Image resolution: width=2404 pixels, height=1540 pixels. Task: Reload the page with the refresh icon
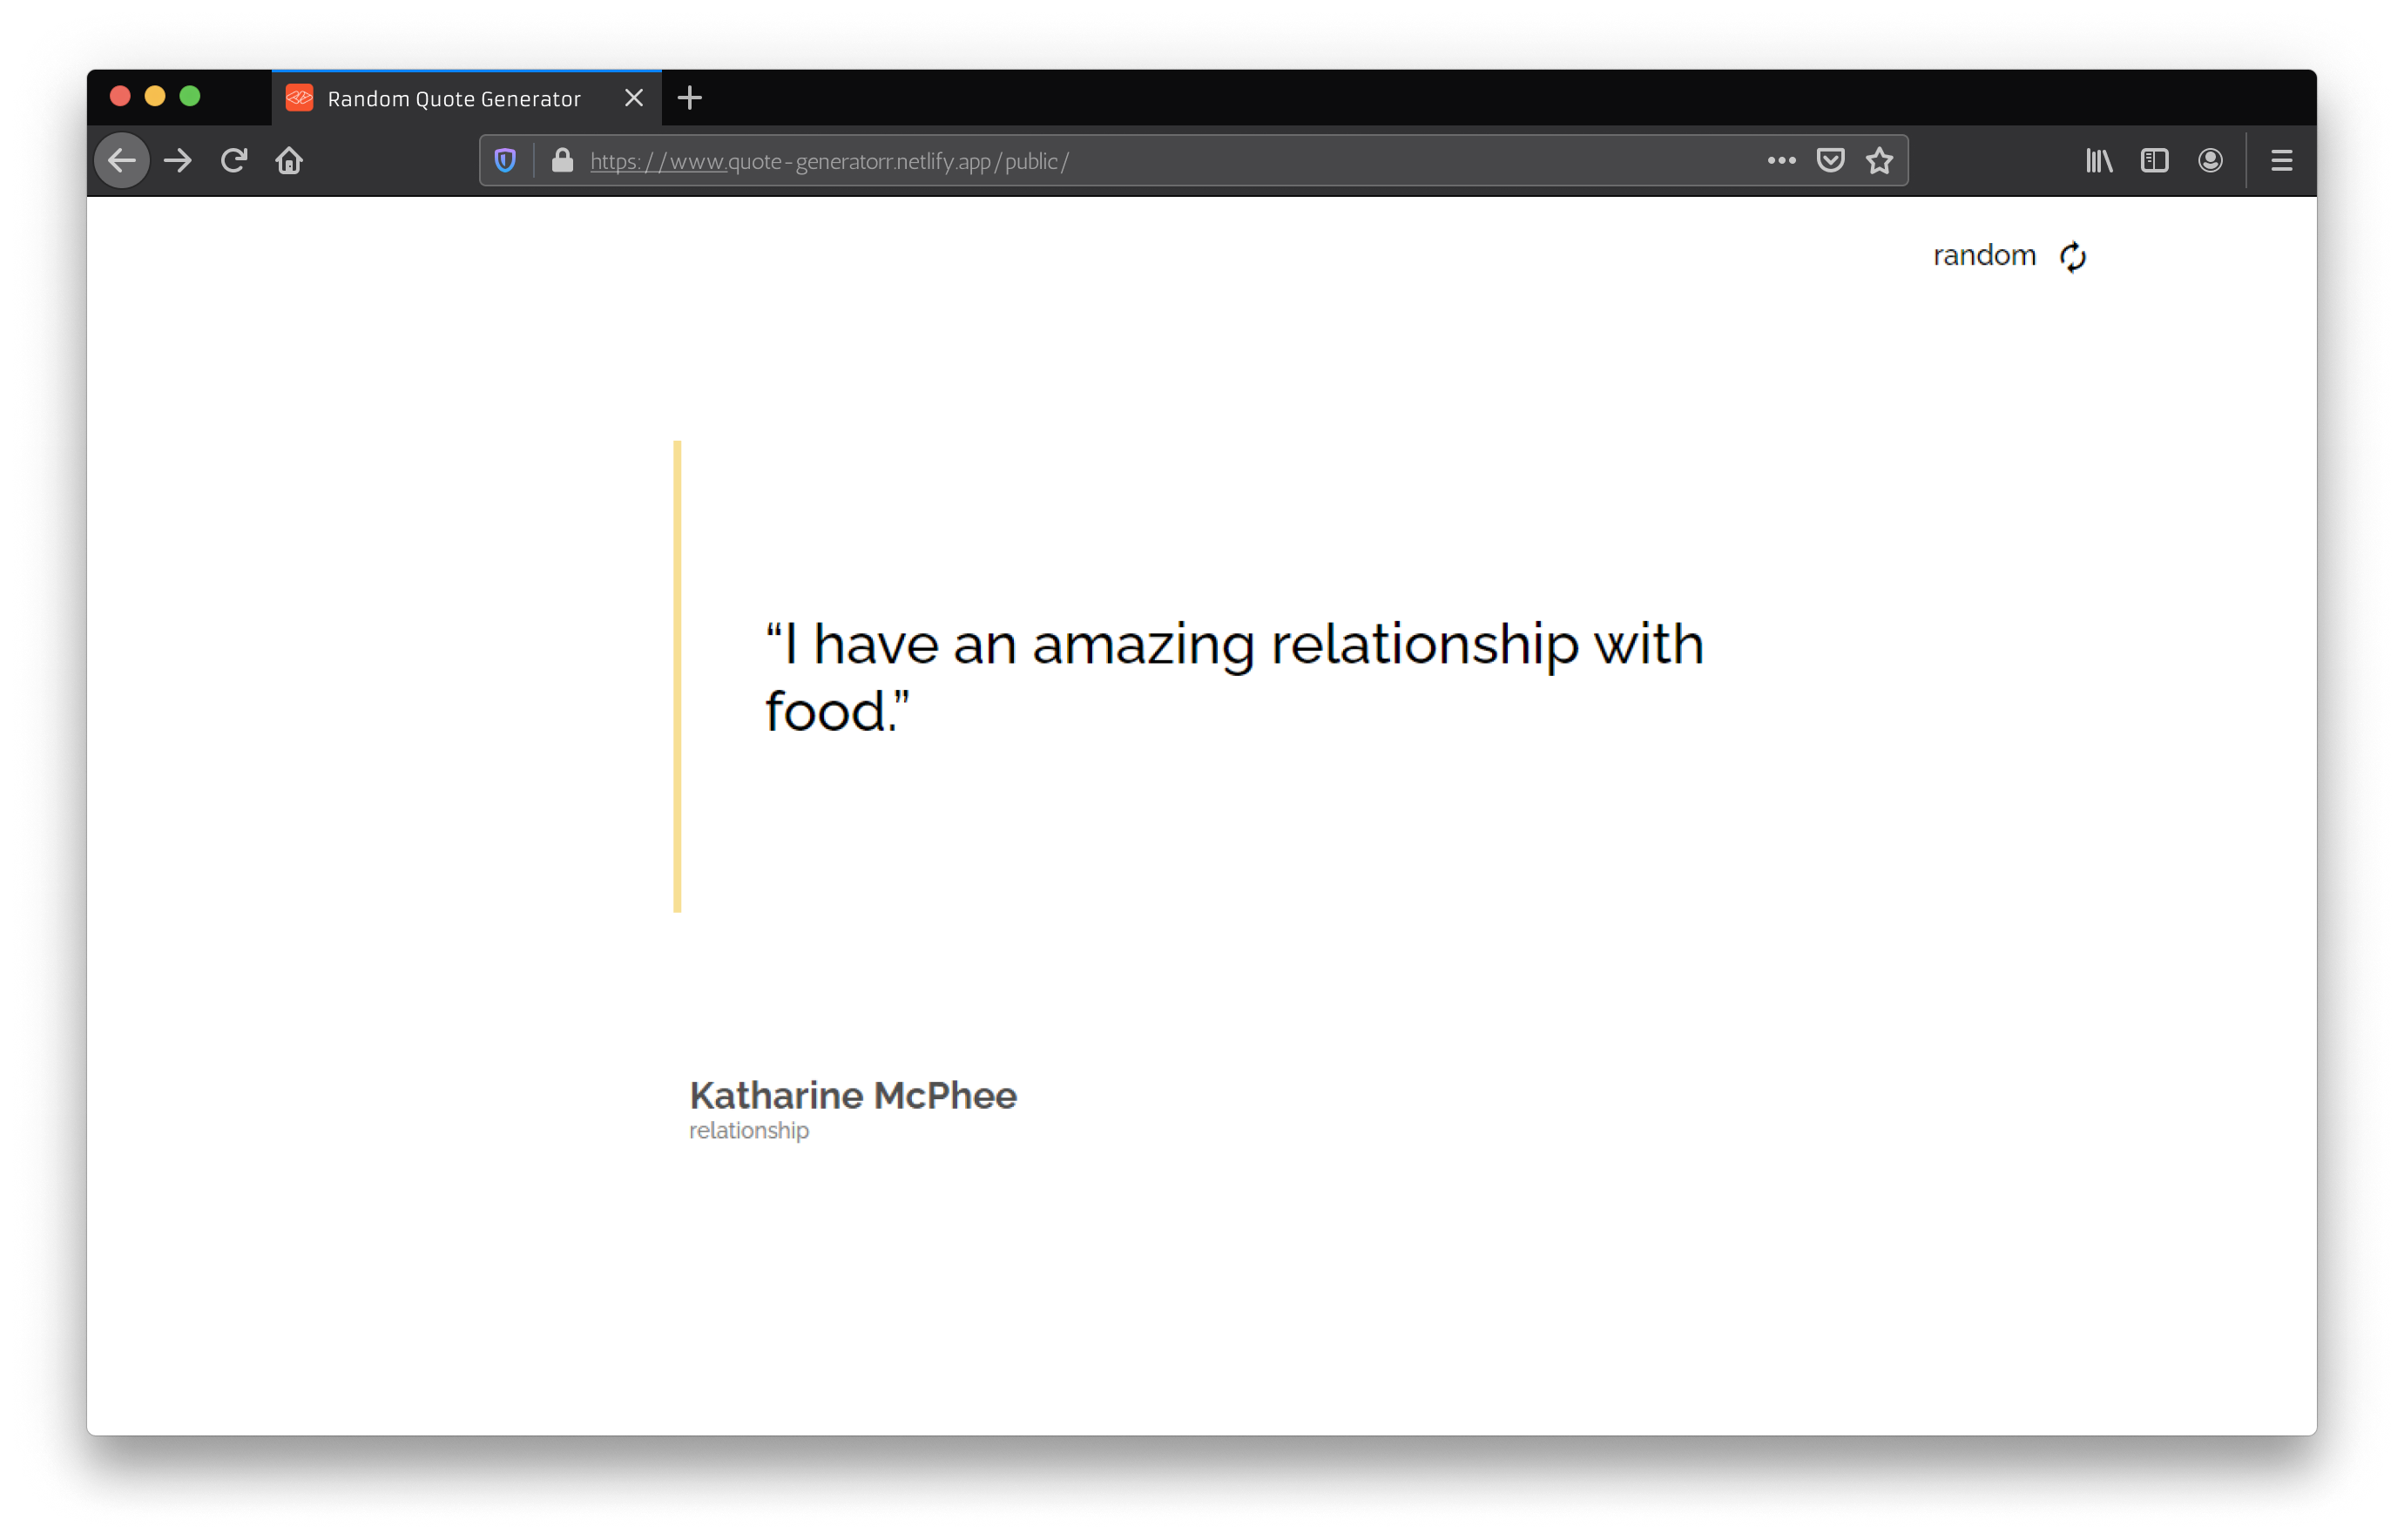[x=234, y=160]
